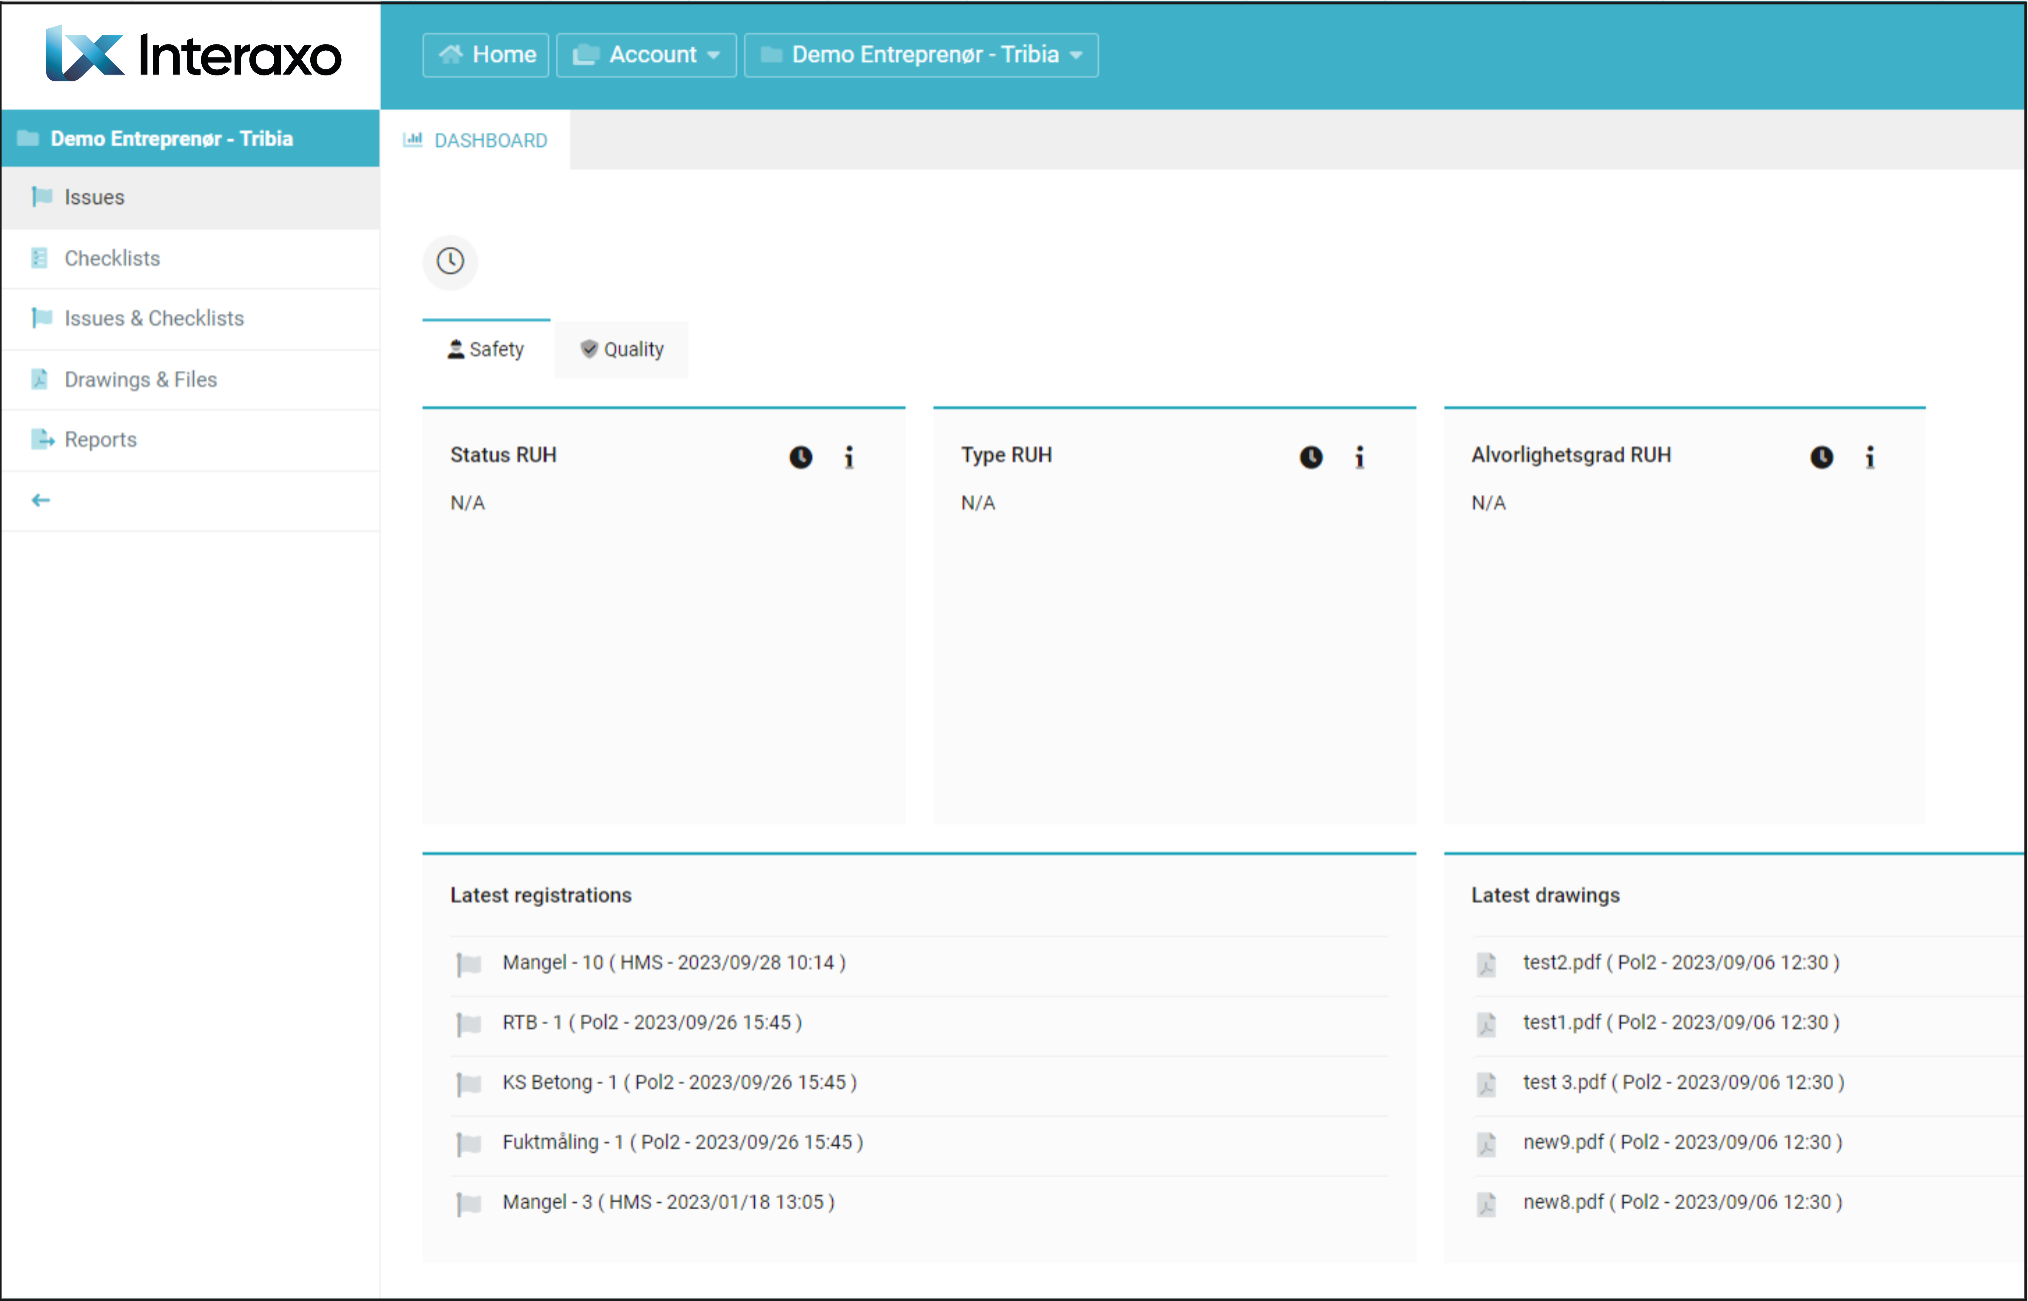Click the clock icon in Status RUH card
Viewport: 2028px width, 1301px height.
coord(800,457)
